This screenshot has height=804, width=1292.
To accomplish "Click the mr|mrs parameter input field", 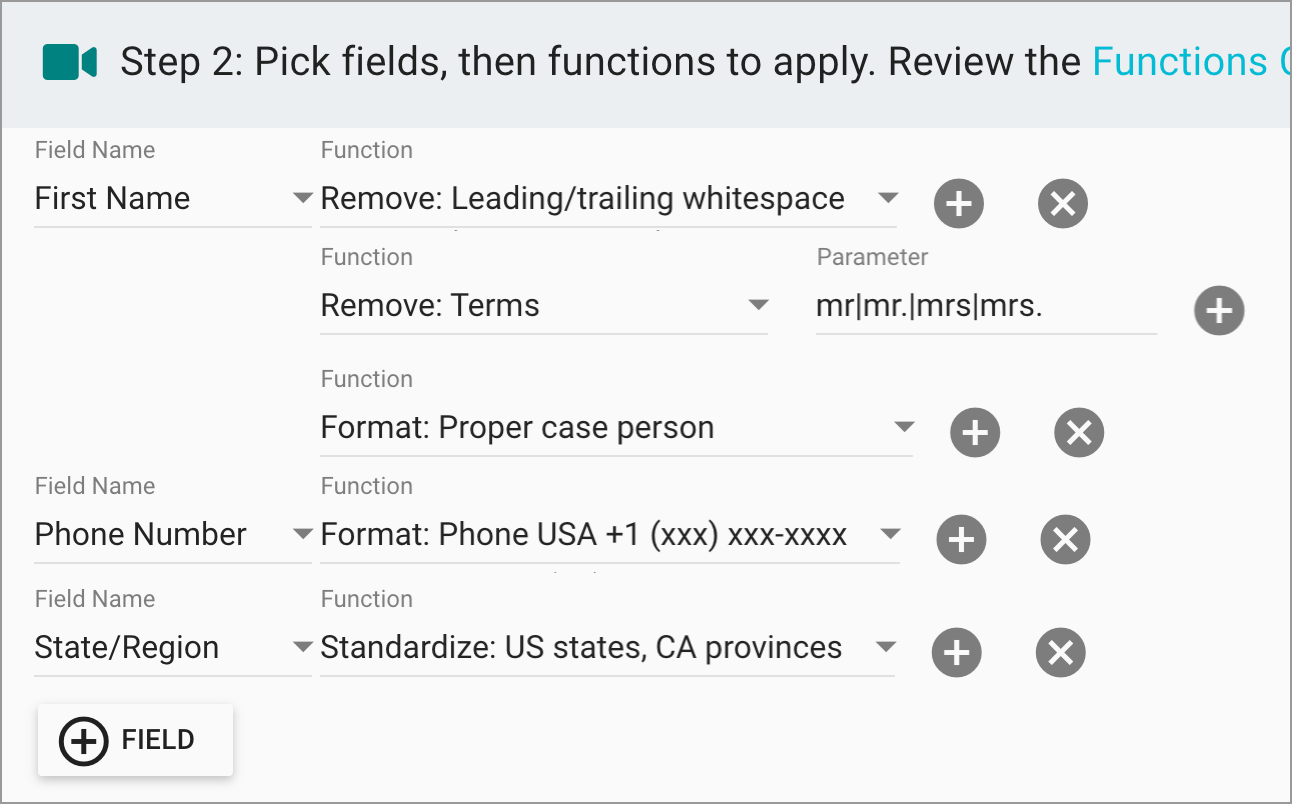I will point(985,305).
